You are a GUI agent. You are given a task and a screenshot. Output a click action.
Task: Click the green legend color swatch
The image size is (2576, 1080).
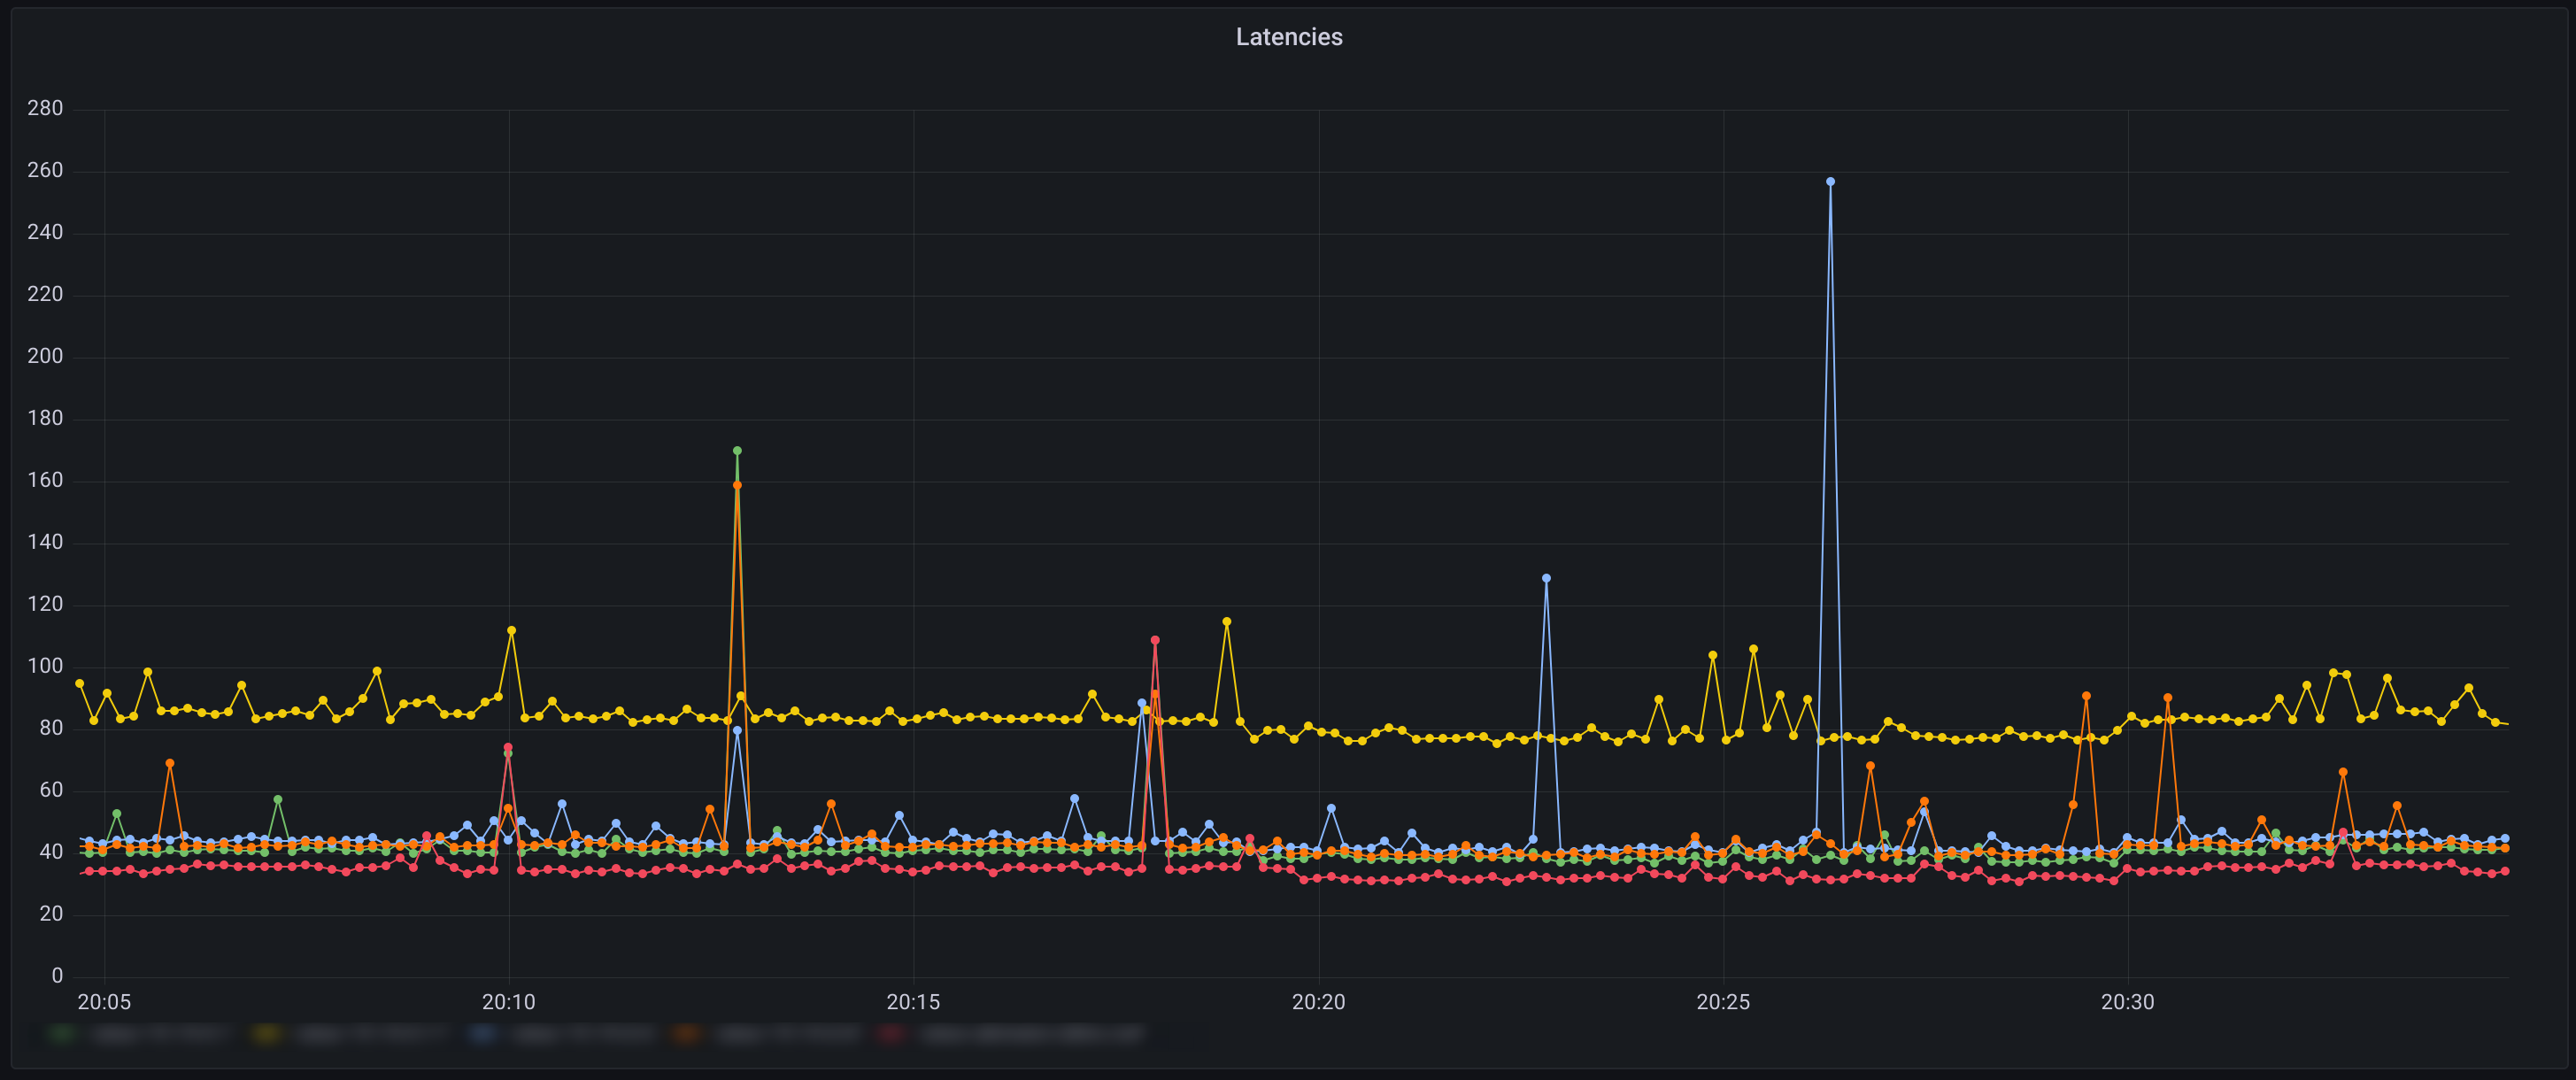[x=62, y=1034]
